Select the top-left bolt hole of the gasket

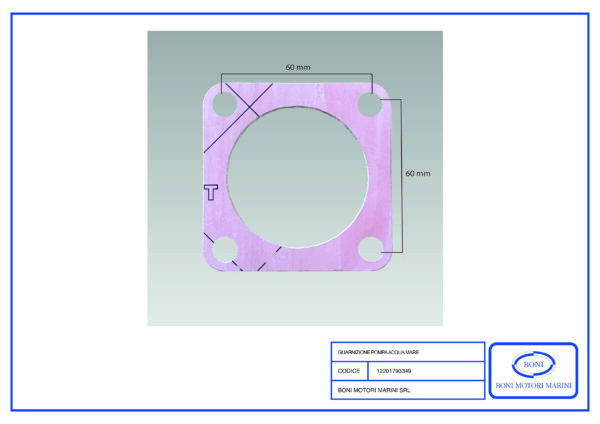(225, 103)
